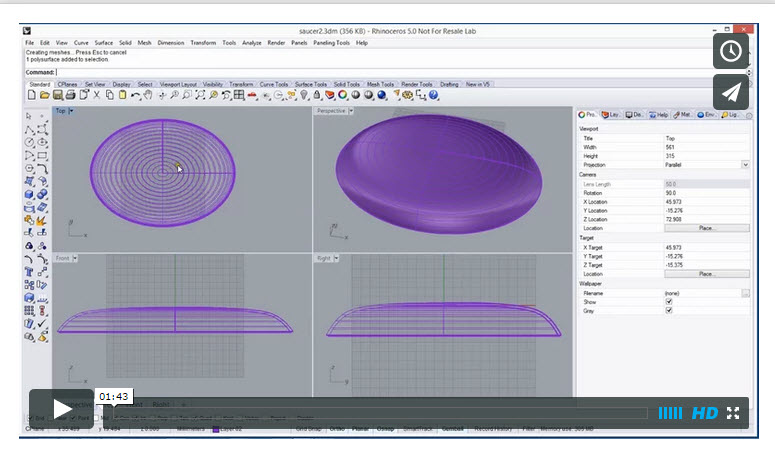
Task: Click the Undo arrow icon
Action: pos(135,95)
